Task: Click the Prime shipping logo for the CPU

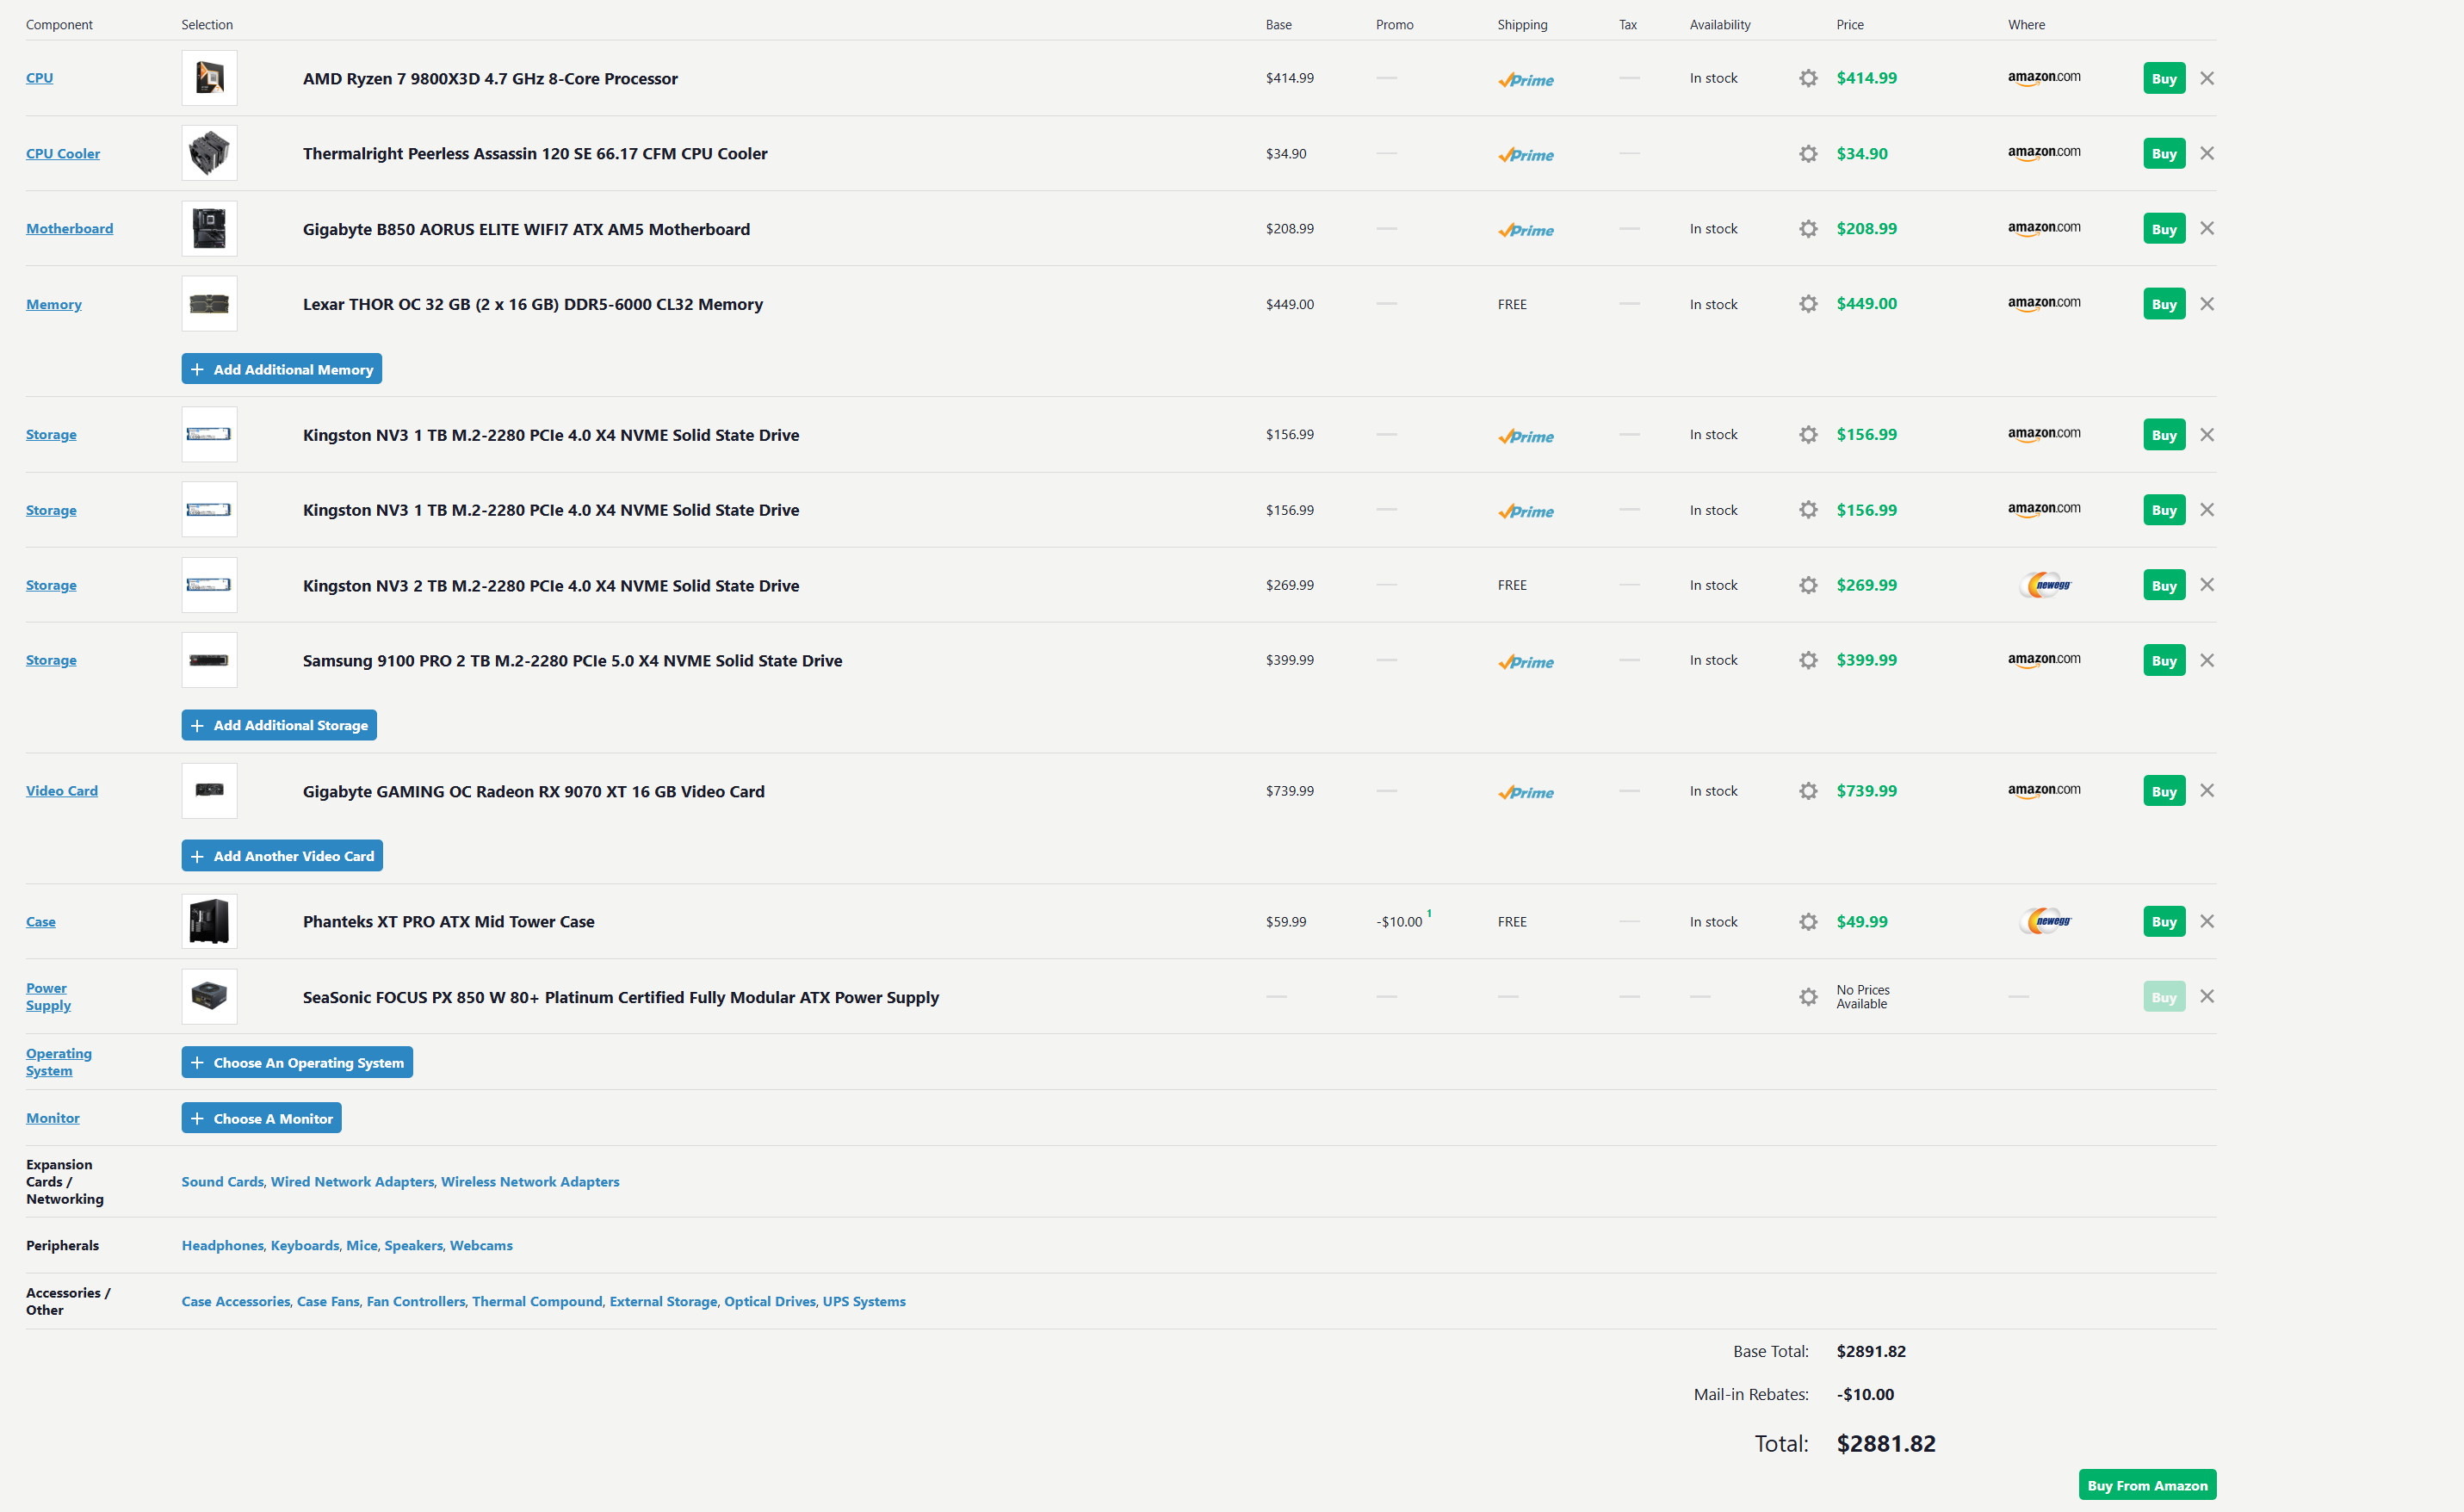Action: (1526, 80)
